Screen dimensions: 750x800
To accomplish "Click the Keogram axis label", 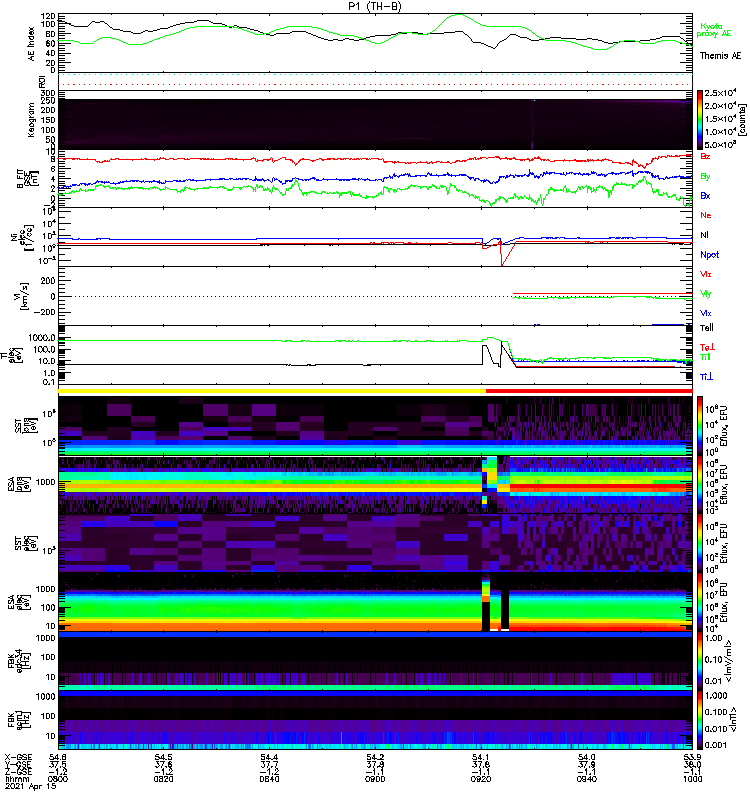I will (x=32, y=120).
